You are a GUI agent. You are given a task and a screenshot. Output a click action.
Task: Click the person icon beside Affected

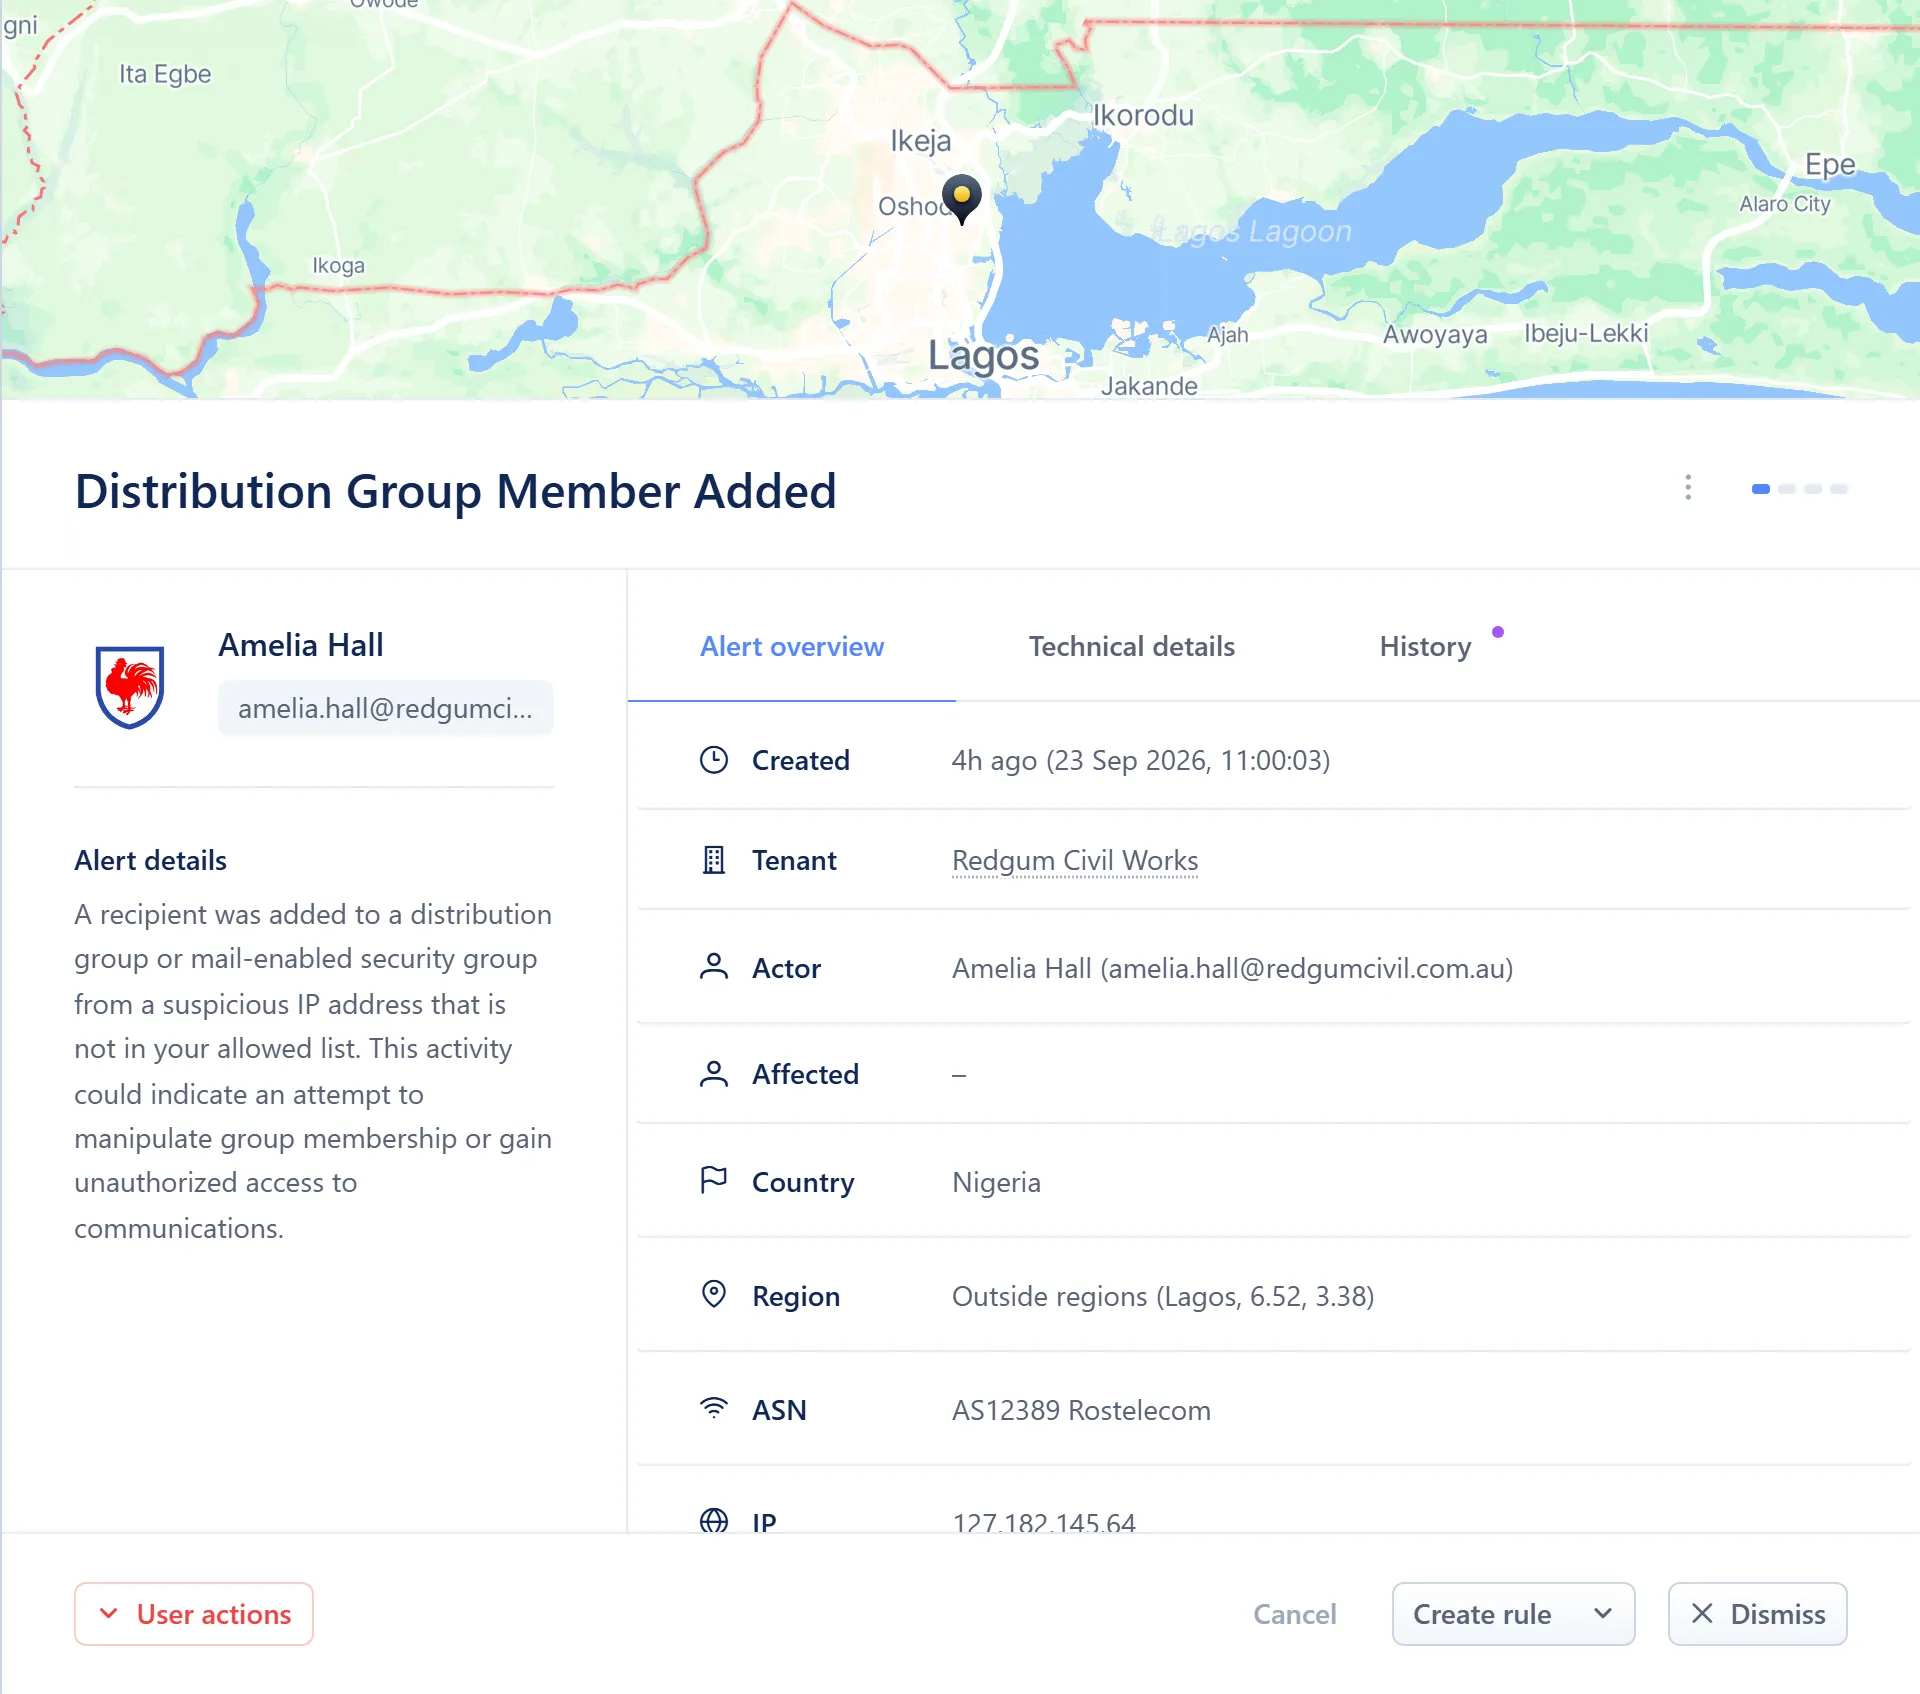[714, 1074]
